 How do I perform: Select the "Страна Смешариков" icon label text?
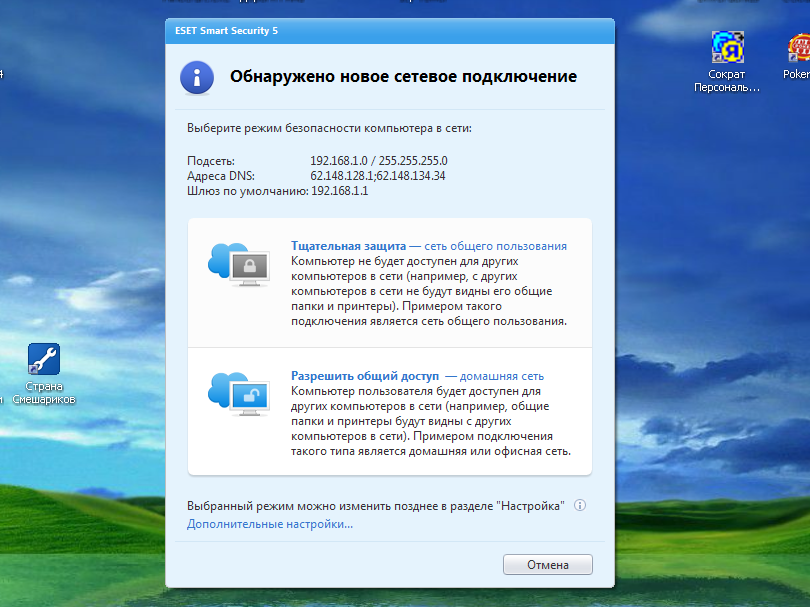[44, 393]
